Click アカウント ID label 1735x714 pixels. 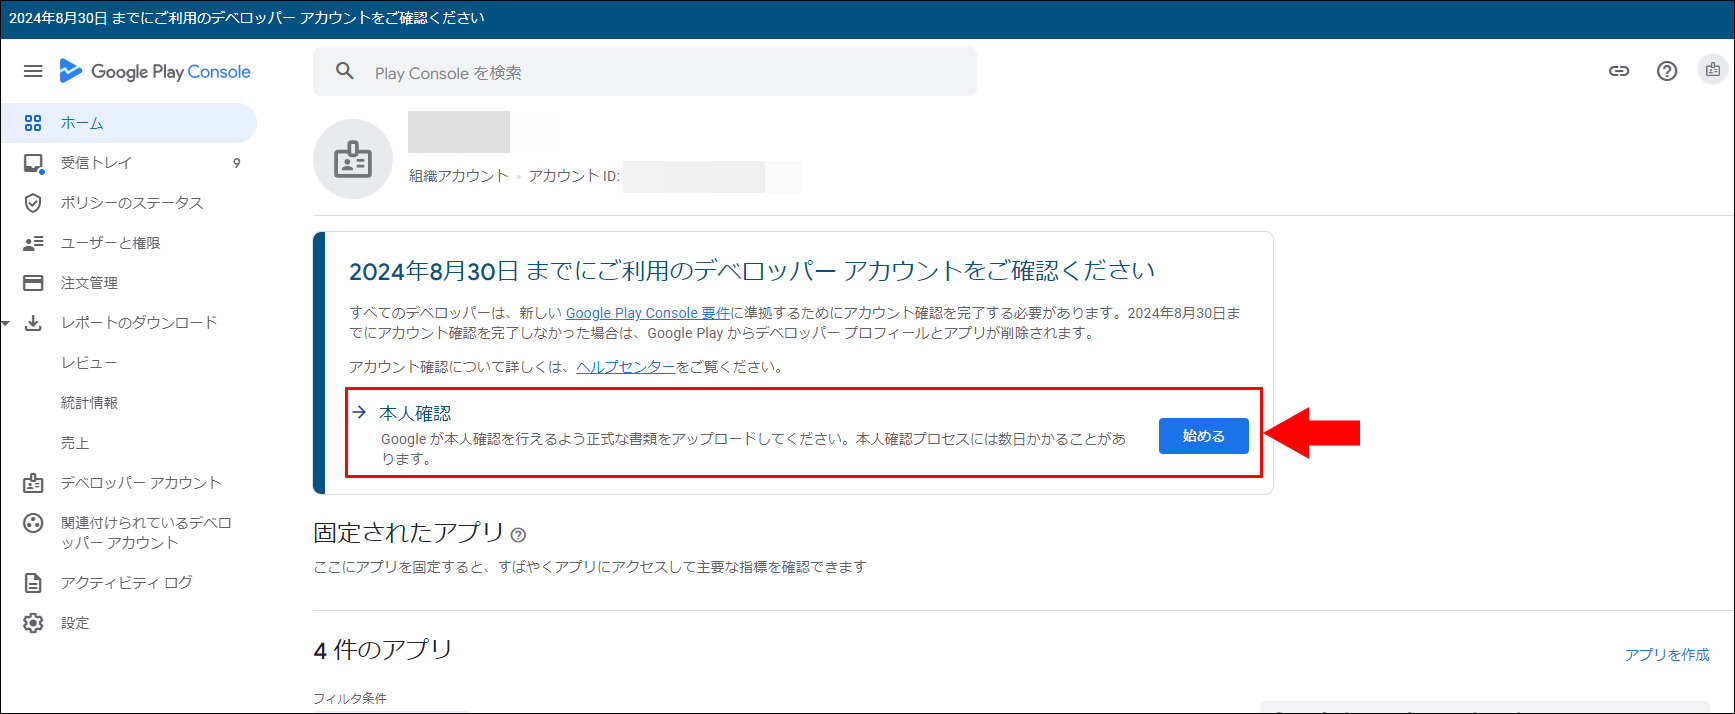click(x=574, y=176)
